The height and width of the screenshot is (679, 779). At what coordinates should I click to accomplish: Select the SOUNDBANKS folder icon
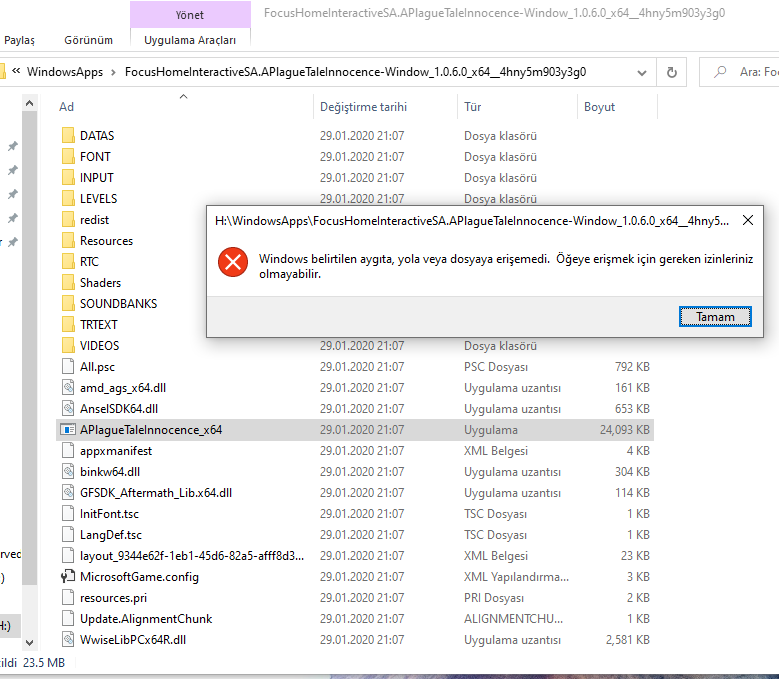click(x=68, y=303)
